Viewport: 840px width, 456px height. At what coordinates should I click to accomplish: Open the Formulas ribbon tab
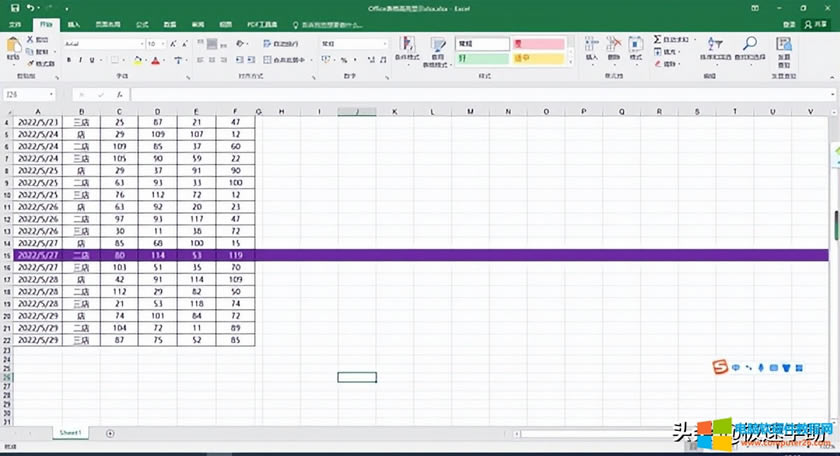pyautogui.click(x=142, y=23)
